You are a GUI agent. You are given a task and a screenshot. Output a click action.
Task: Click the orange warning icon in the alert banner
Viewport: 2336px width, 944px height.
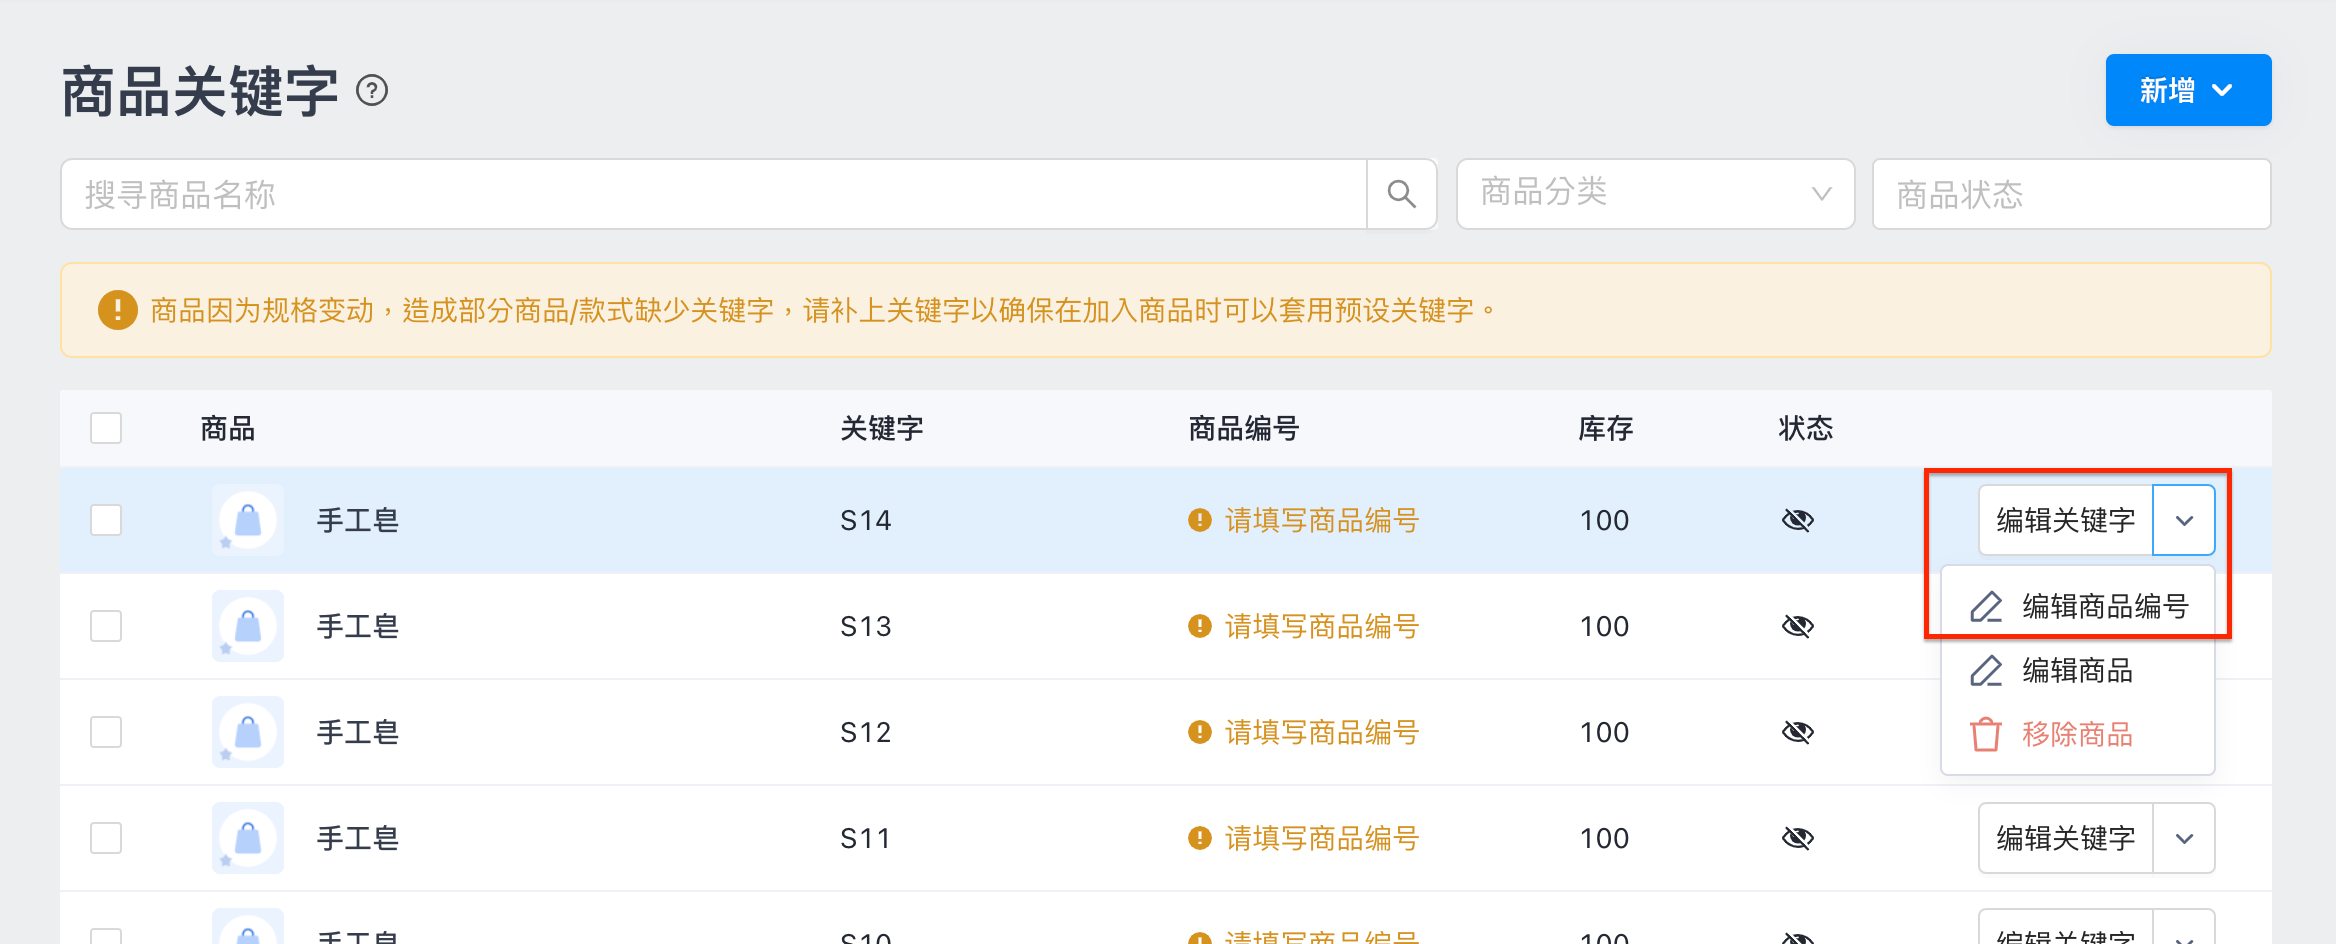pos(117,310)
